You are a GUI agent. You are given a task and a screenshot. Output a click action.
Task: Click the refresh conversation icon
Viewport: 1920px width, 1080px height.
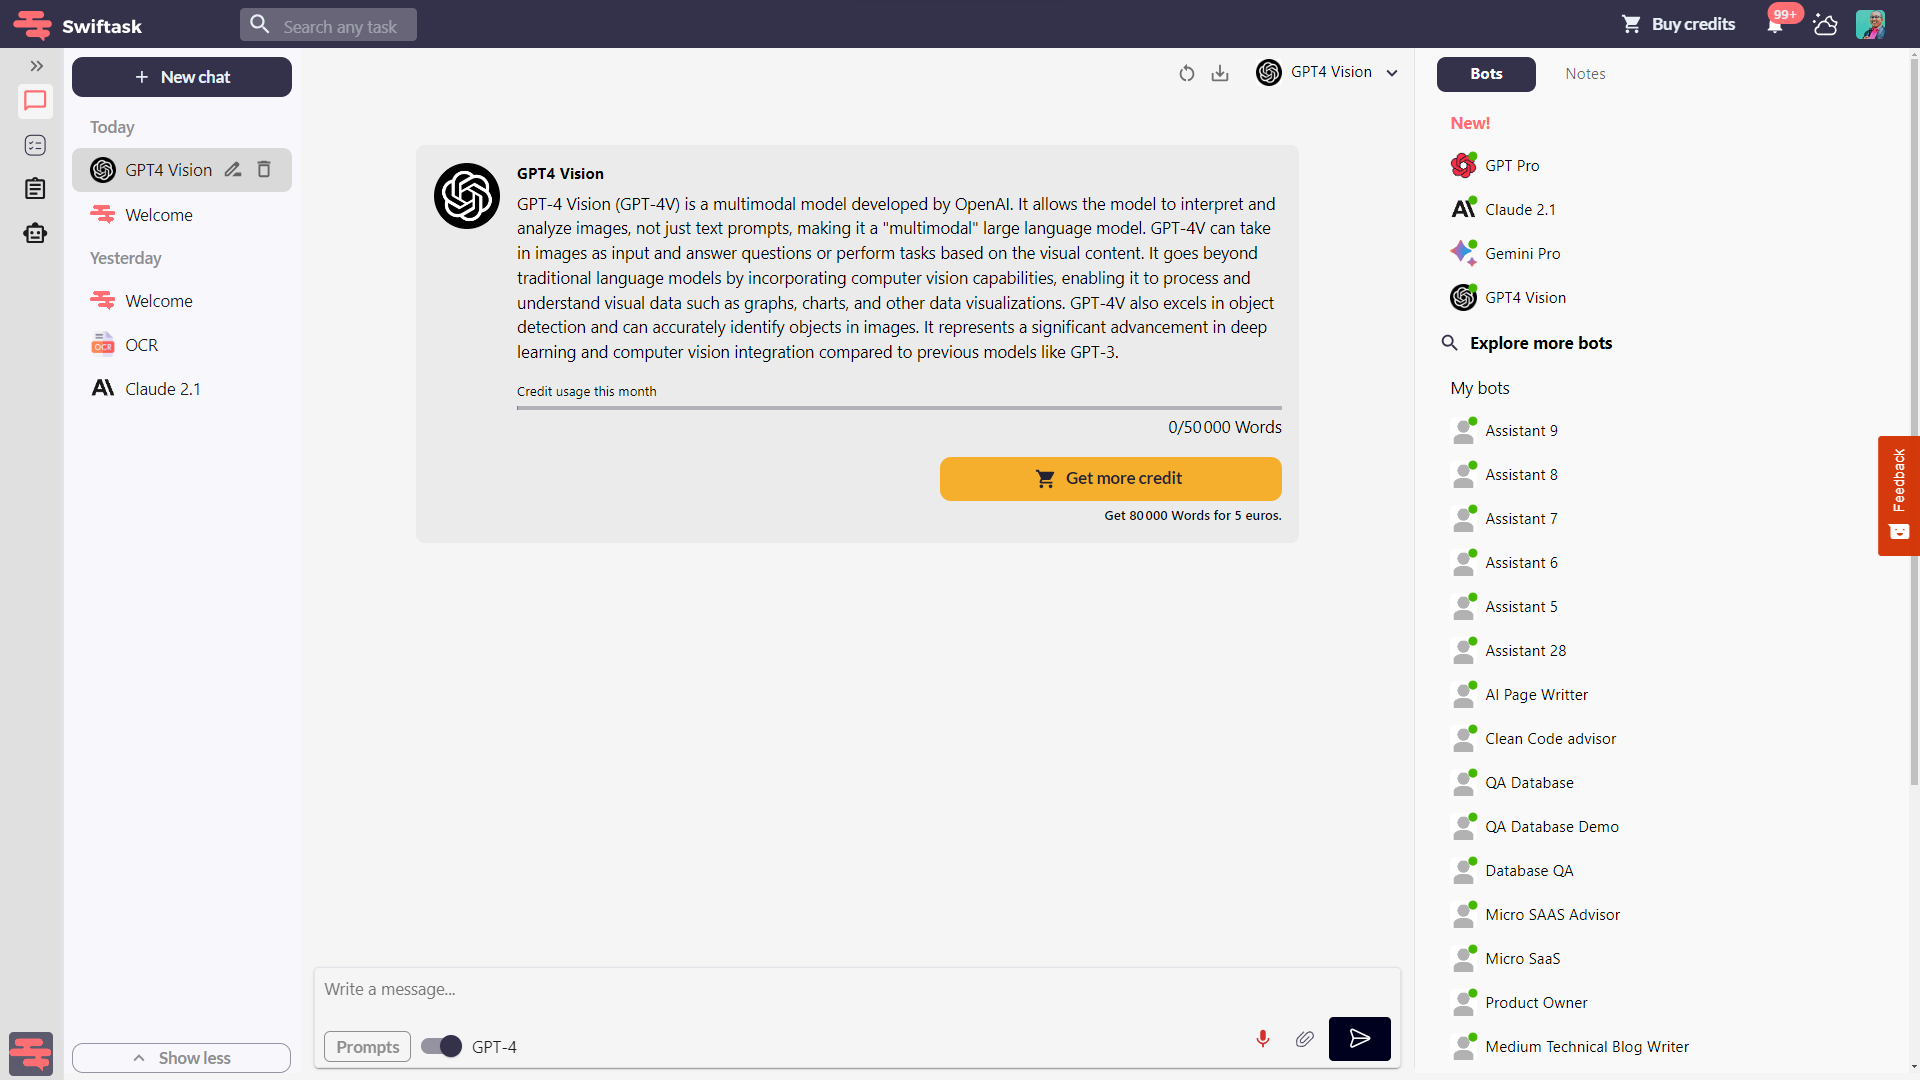(x=1187, y=73)
